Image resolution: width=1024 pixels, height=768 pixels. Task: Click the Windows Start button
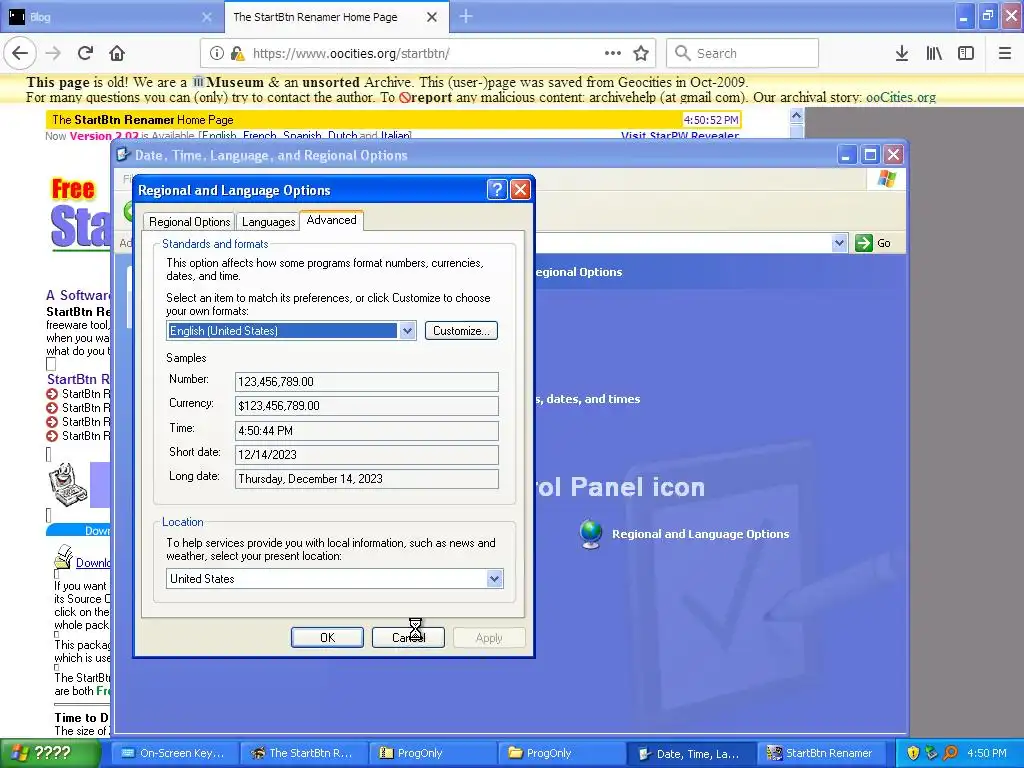pyautogui.click(x=50, y=753)
